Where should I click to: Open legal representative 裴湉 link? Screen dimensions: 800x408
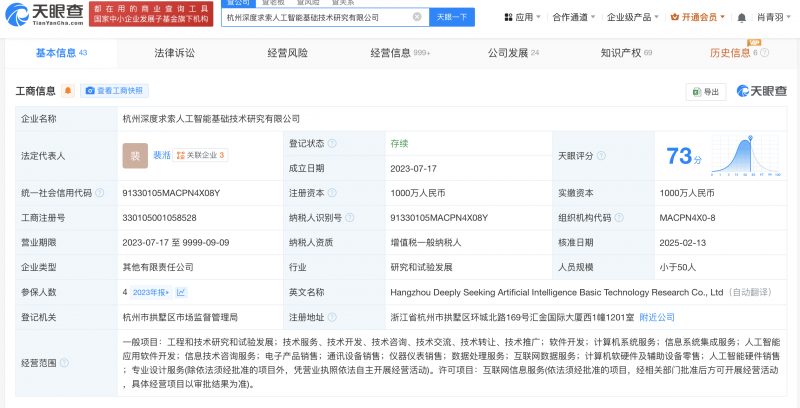pyautogui.click(x=162, y=155)
